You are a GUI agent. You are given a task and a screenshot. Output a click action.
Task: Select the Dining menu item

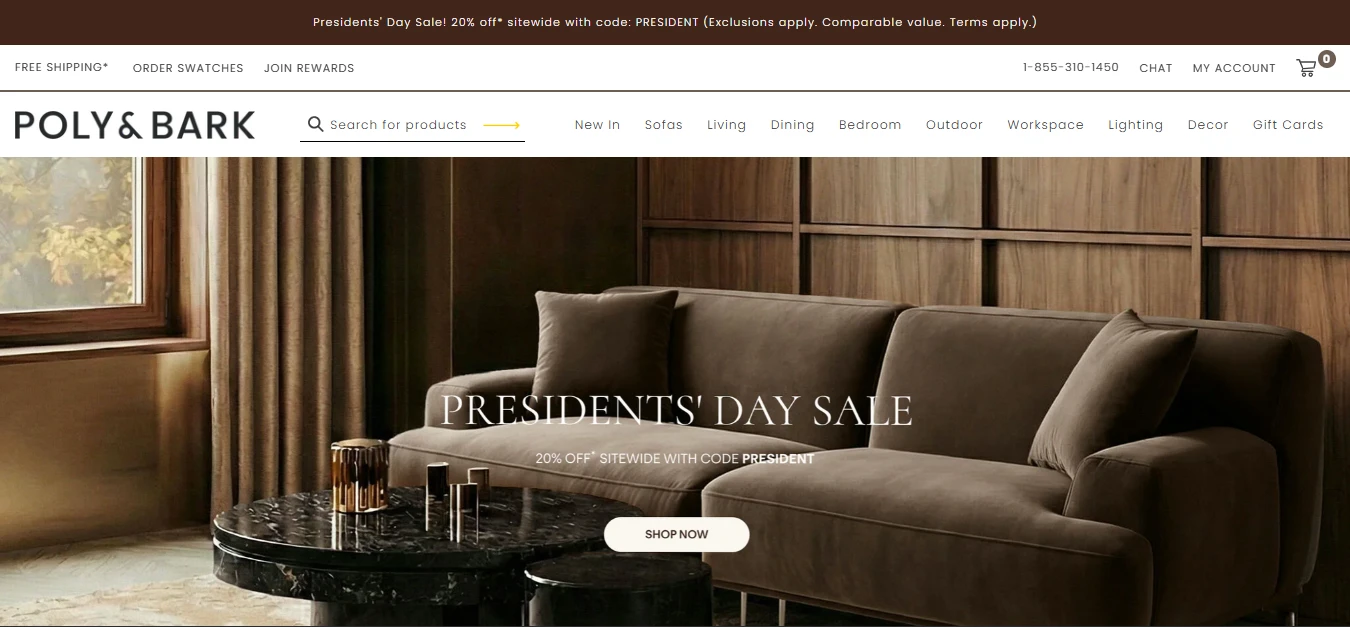[792, 125]
